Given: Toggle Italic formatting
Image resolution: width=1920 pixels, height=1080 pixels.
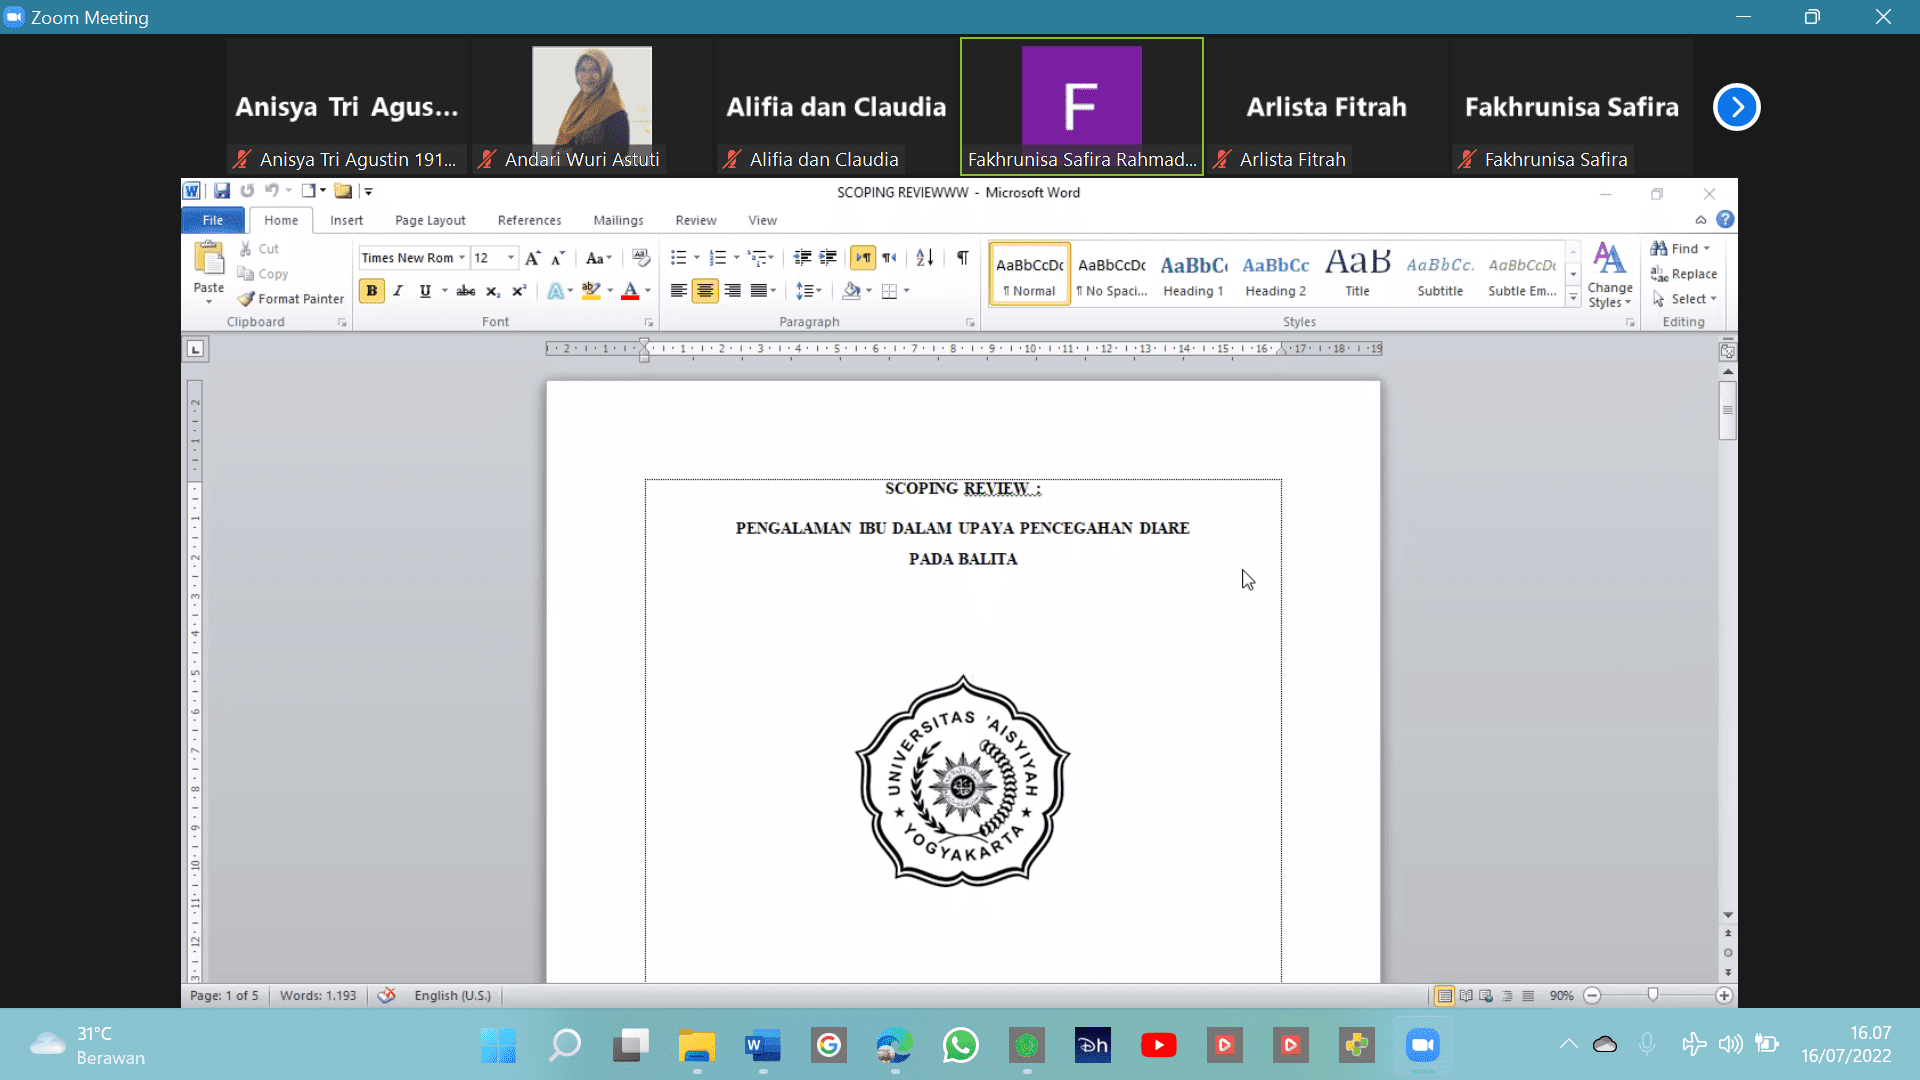Looking at the screenshot, I should 398,291.
